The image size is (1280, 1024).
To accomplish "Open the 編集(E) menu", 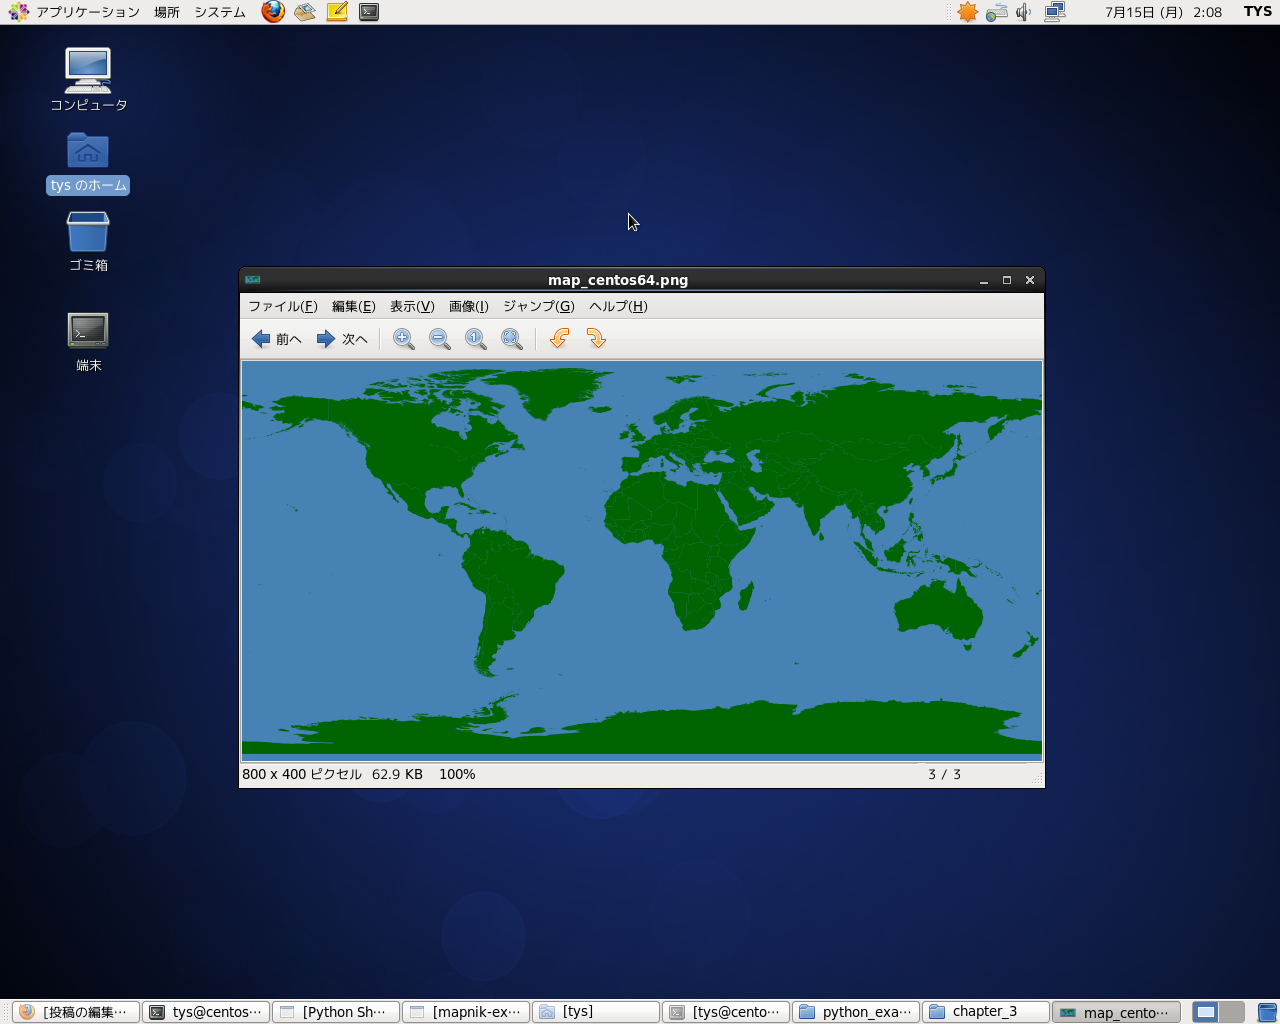I will coord(353,306).
